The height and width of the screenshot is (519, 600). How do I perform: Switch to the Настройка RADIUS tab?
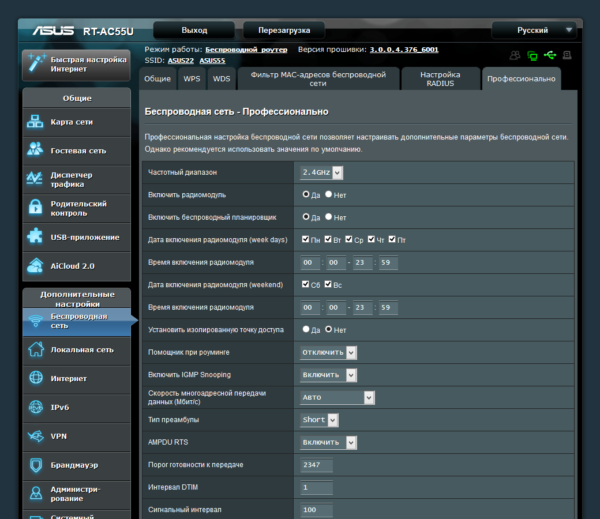point(440,79)
